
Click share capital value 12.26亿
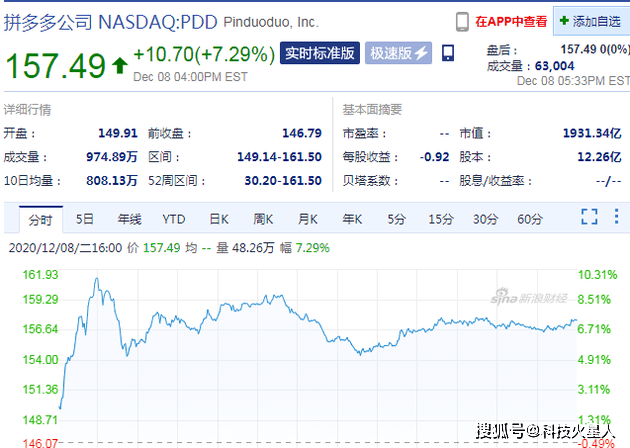click(x=599, y=157)
